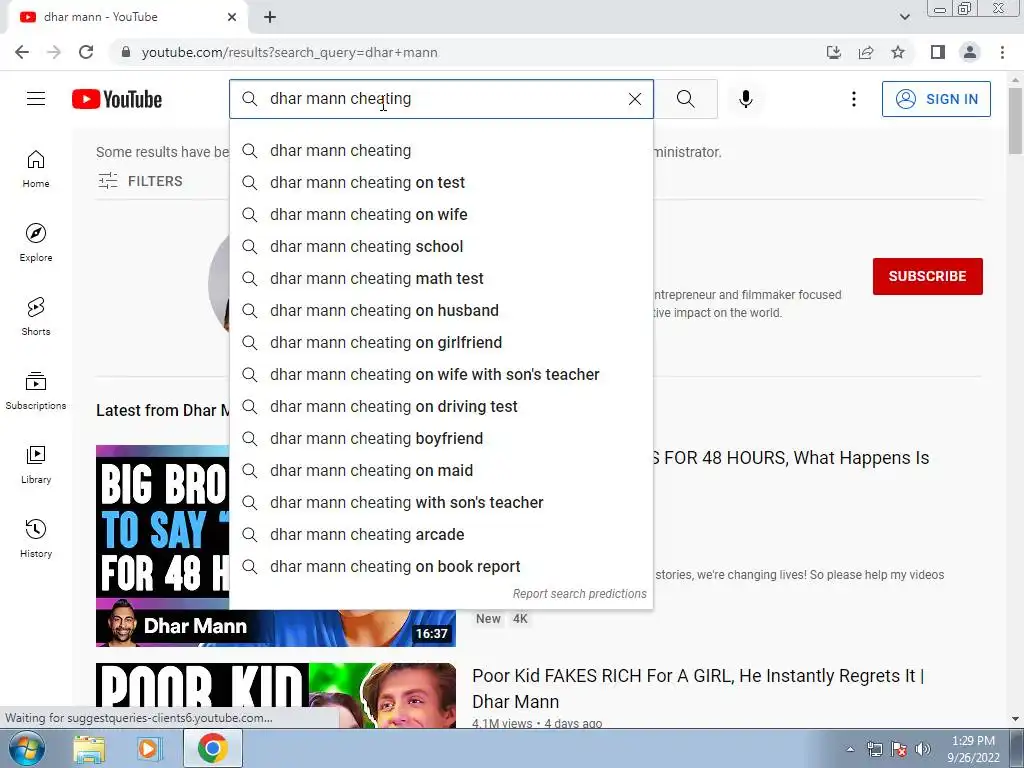Open the Chrome profile avatar
Image resolution: width=1024 pixels, height=768 pixels.
pyautogui.click(x=970, y=52)
